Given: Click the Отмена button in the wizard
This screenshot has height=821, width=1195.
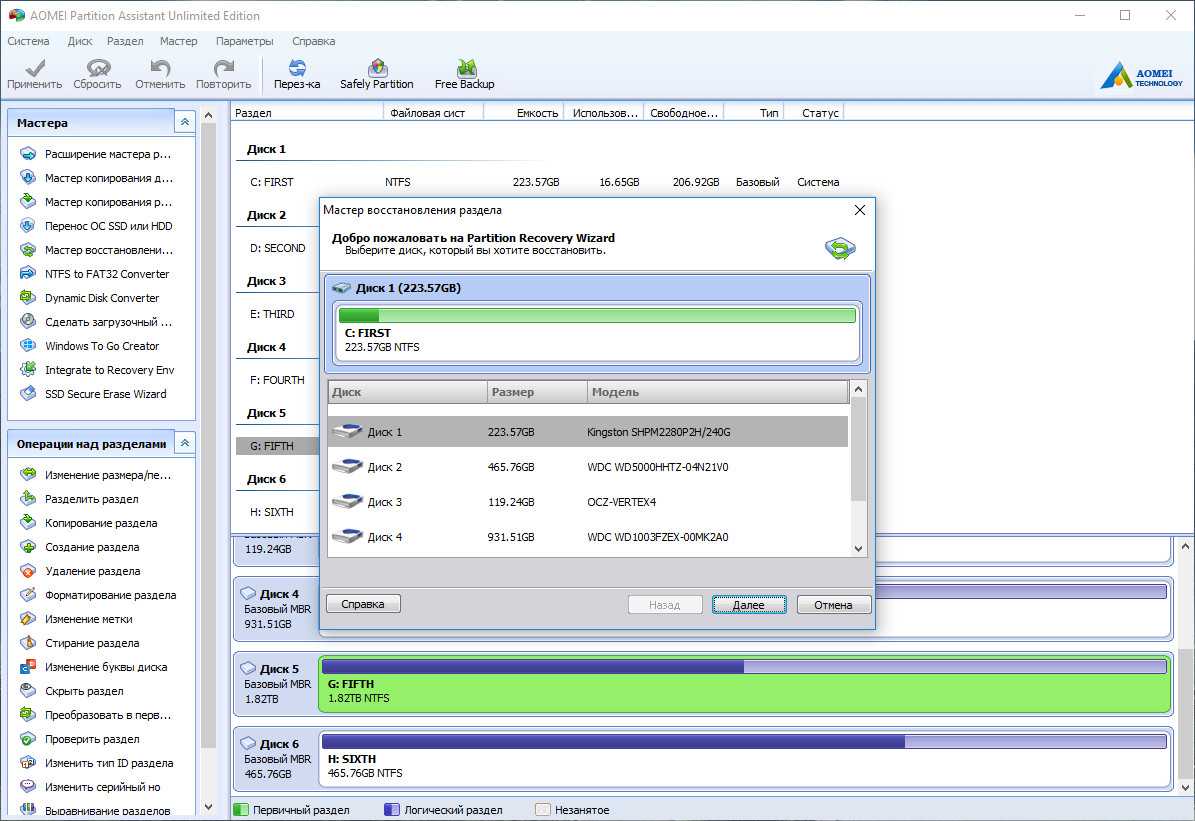Looking at the screenshot, I should click(833, 605).
